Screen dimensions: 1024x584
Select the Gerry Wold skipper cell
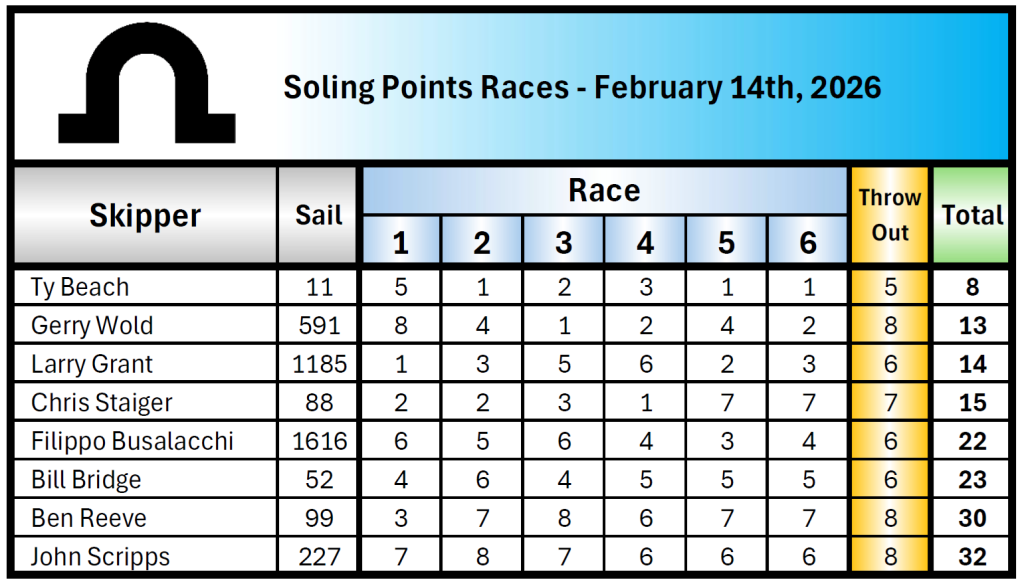pyautogui.click(x=91, y=326)
